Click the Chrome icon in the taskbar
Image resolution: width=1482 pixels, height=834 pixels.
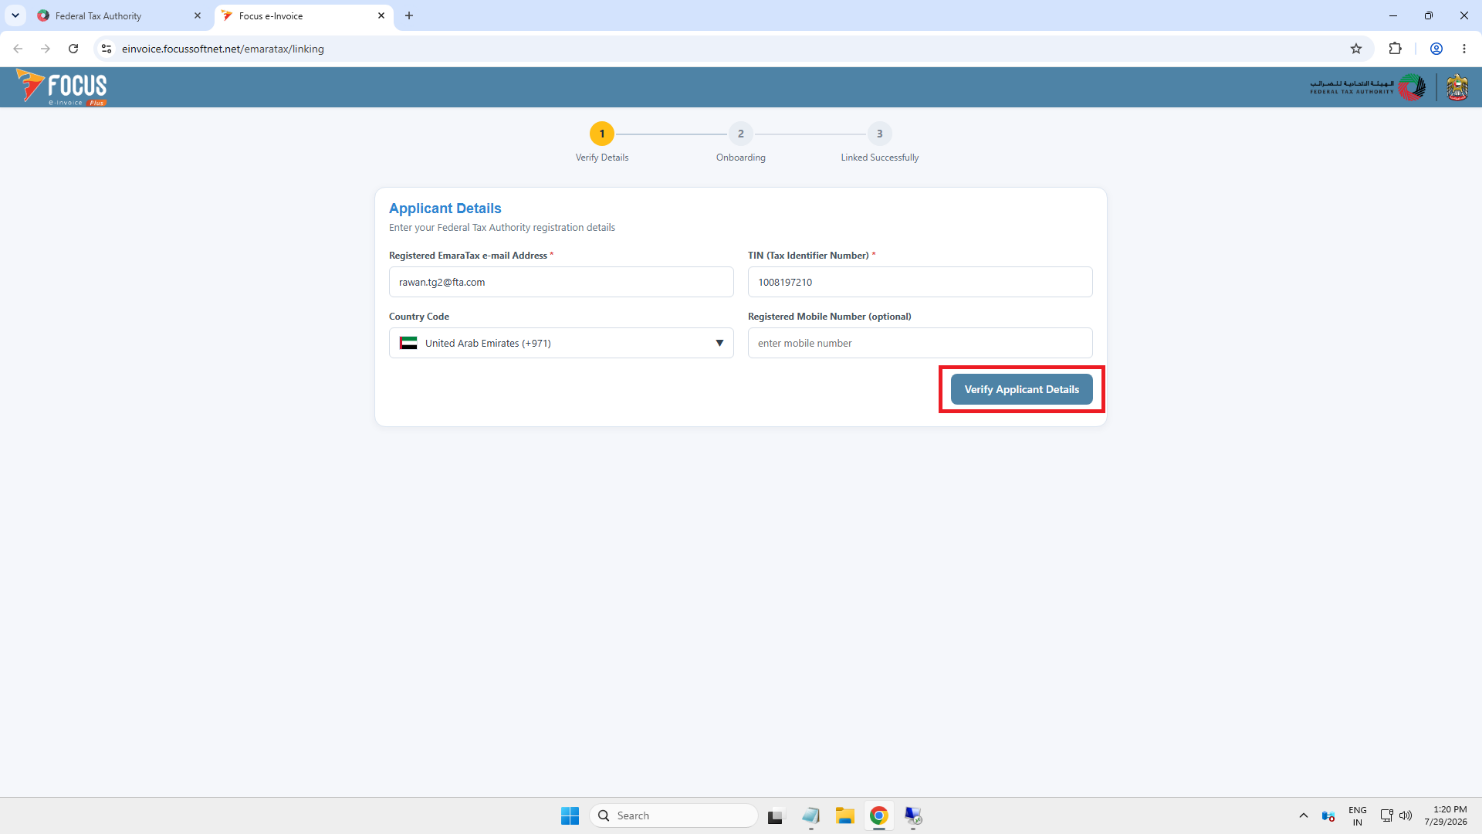(879, 816)
